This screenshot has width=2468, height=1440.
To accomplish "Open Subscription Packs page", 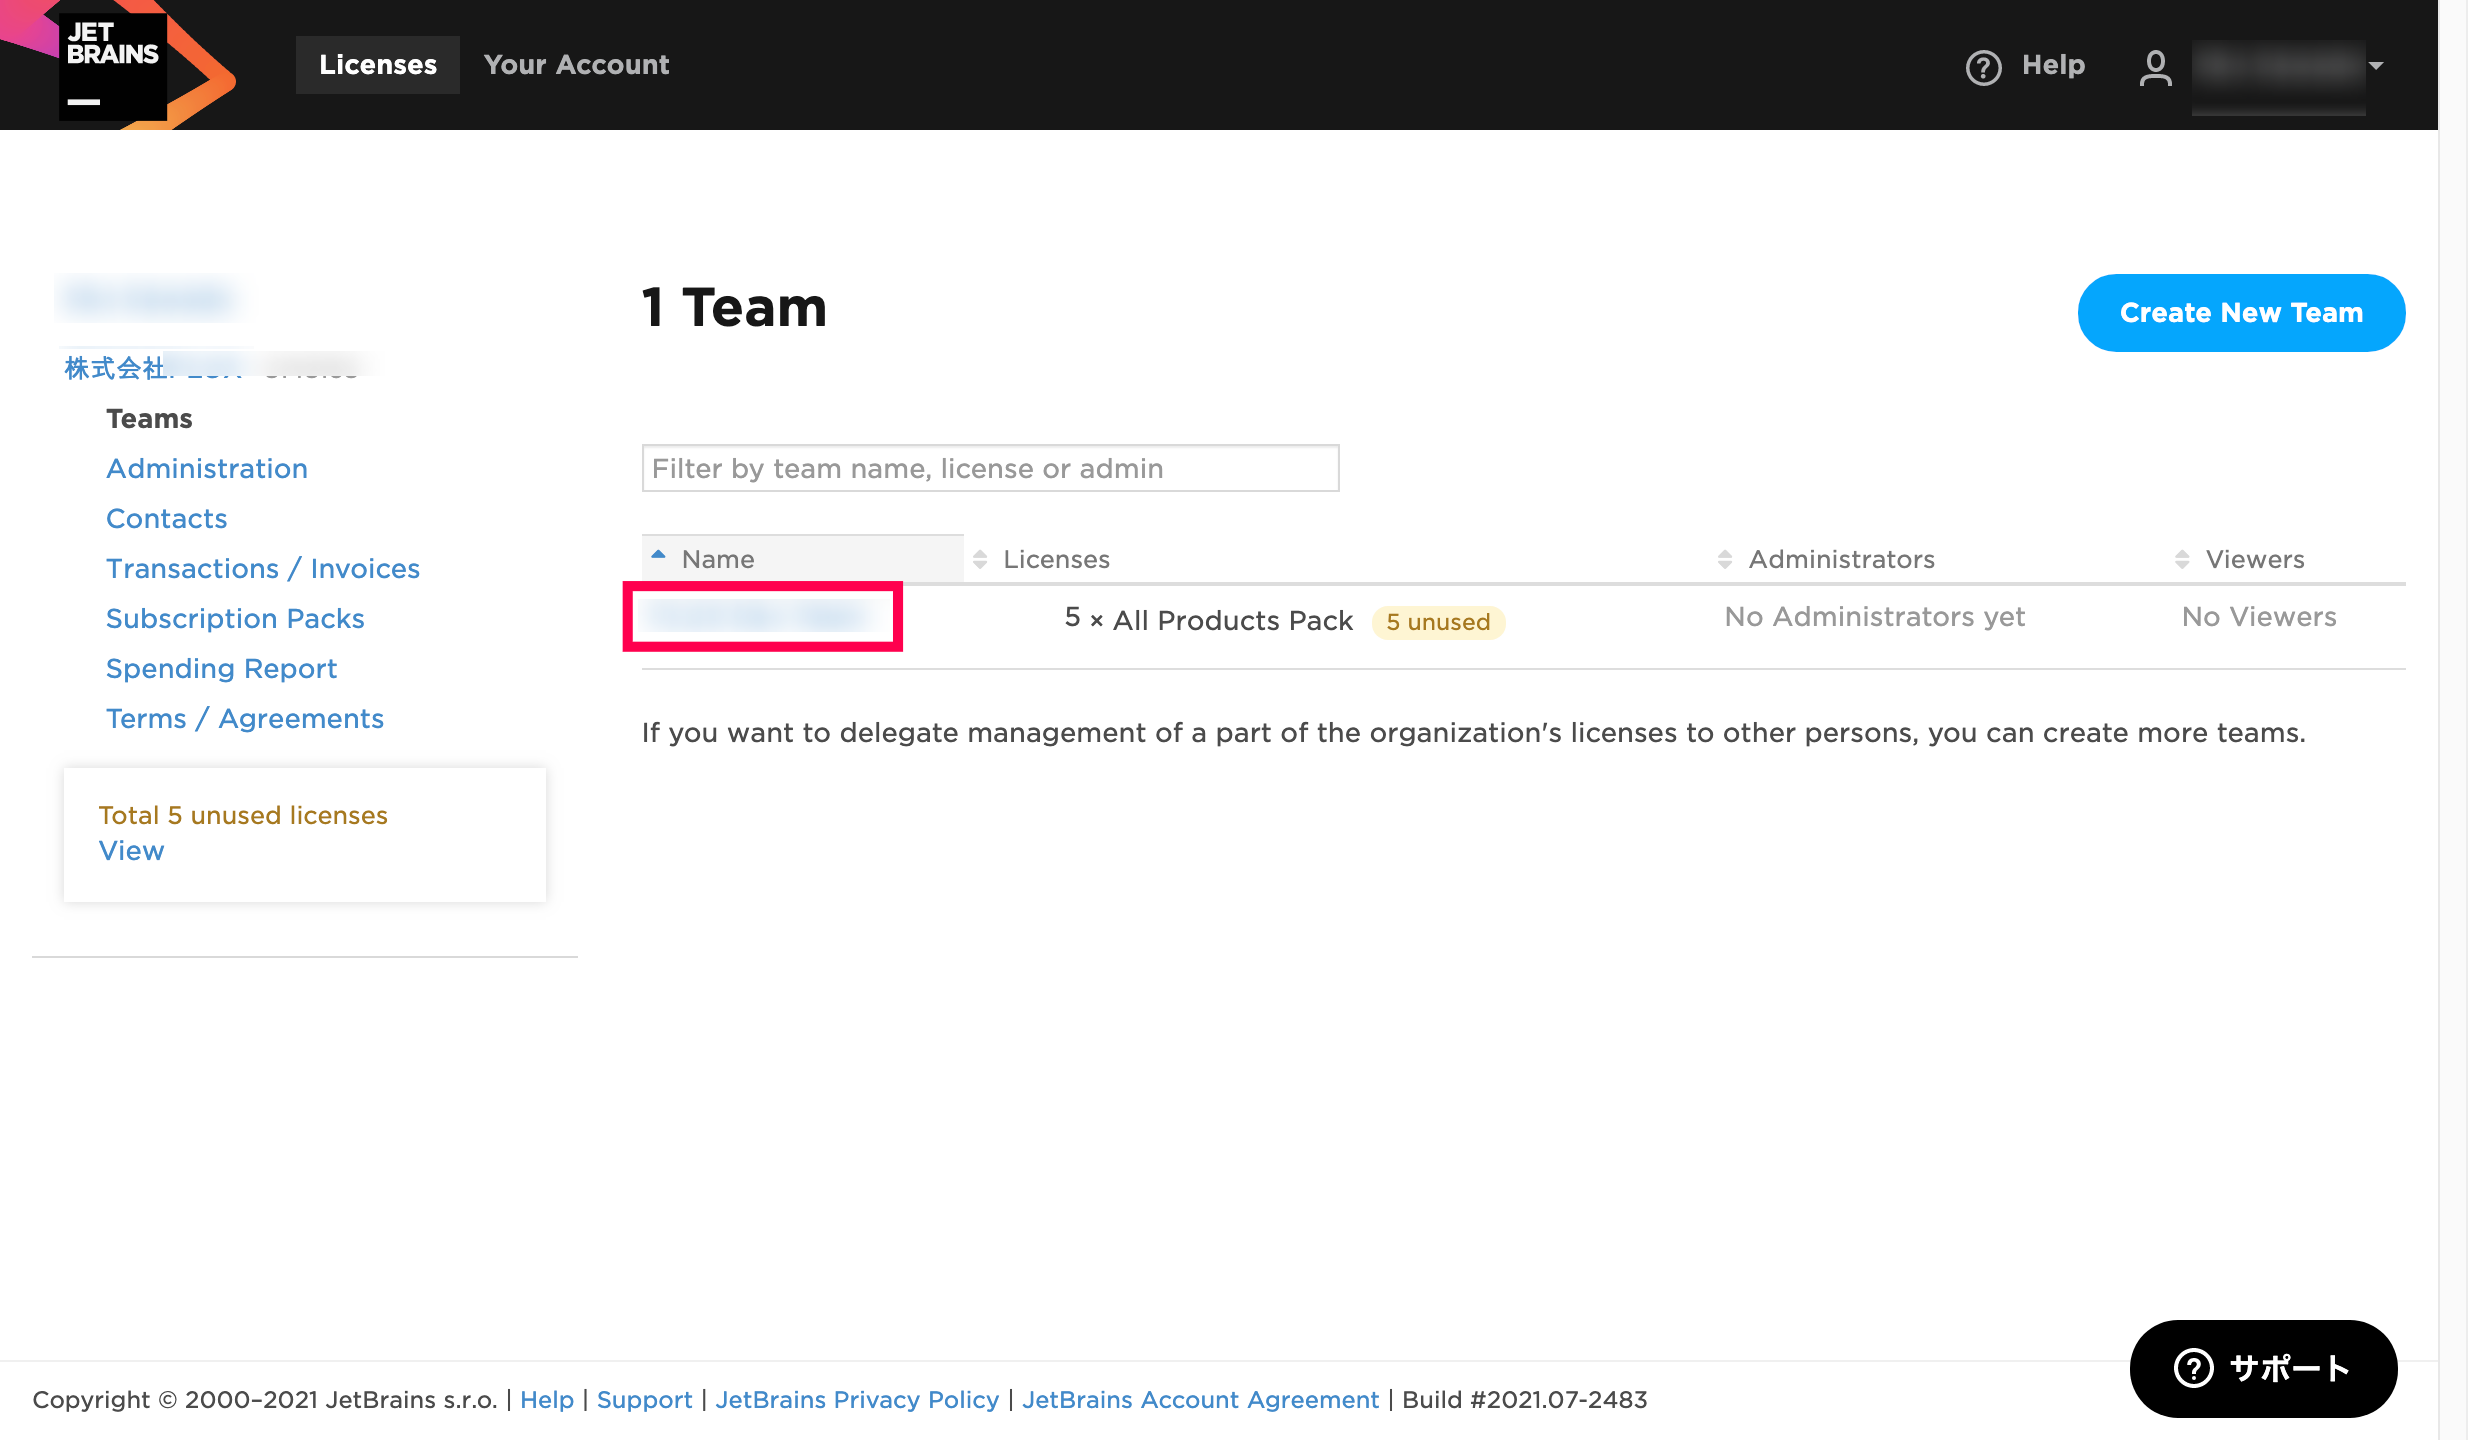I will 235,618.
